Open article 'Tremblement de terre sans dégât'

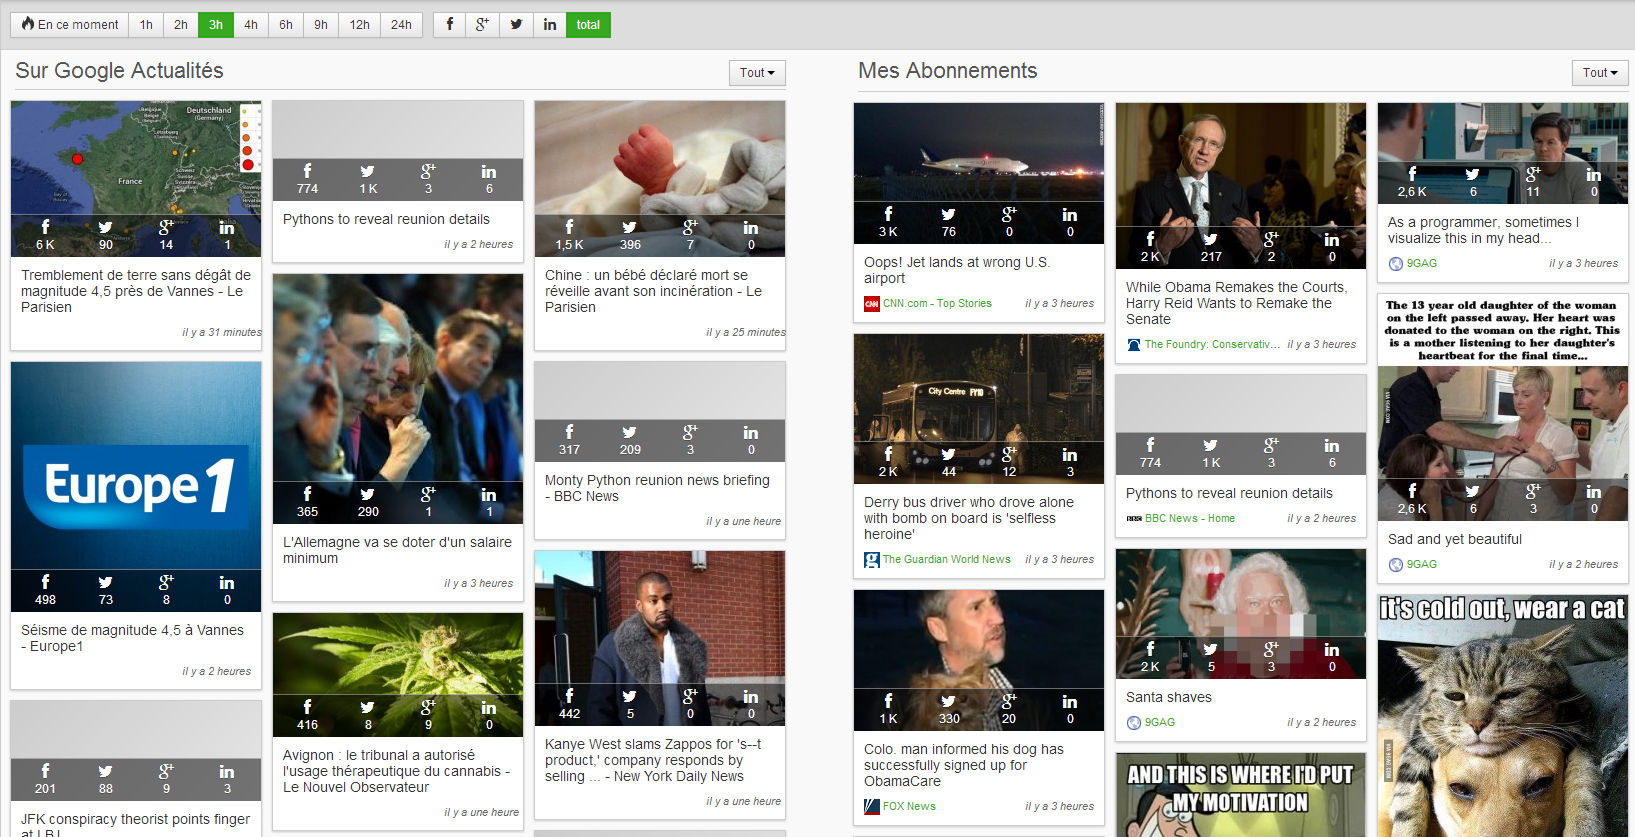[x=136, y=291]
